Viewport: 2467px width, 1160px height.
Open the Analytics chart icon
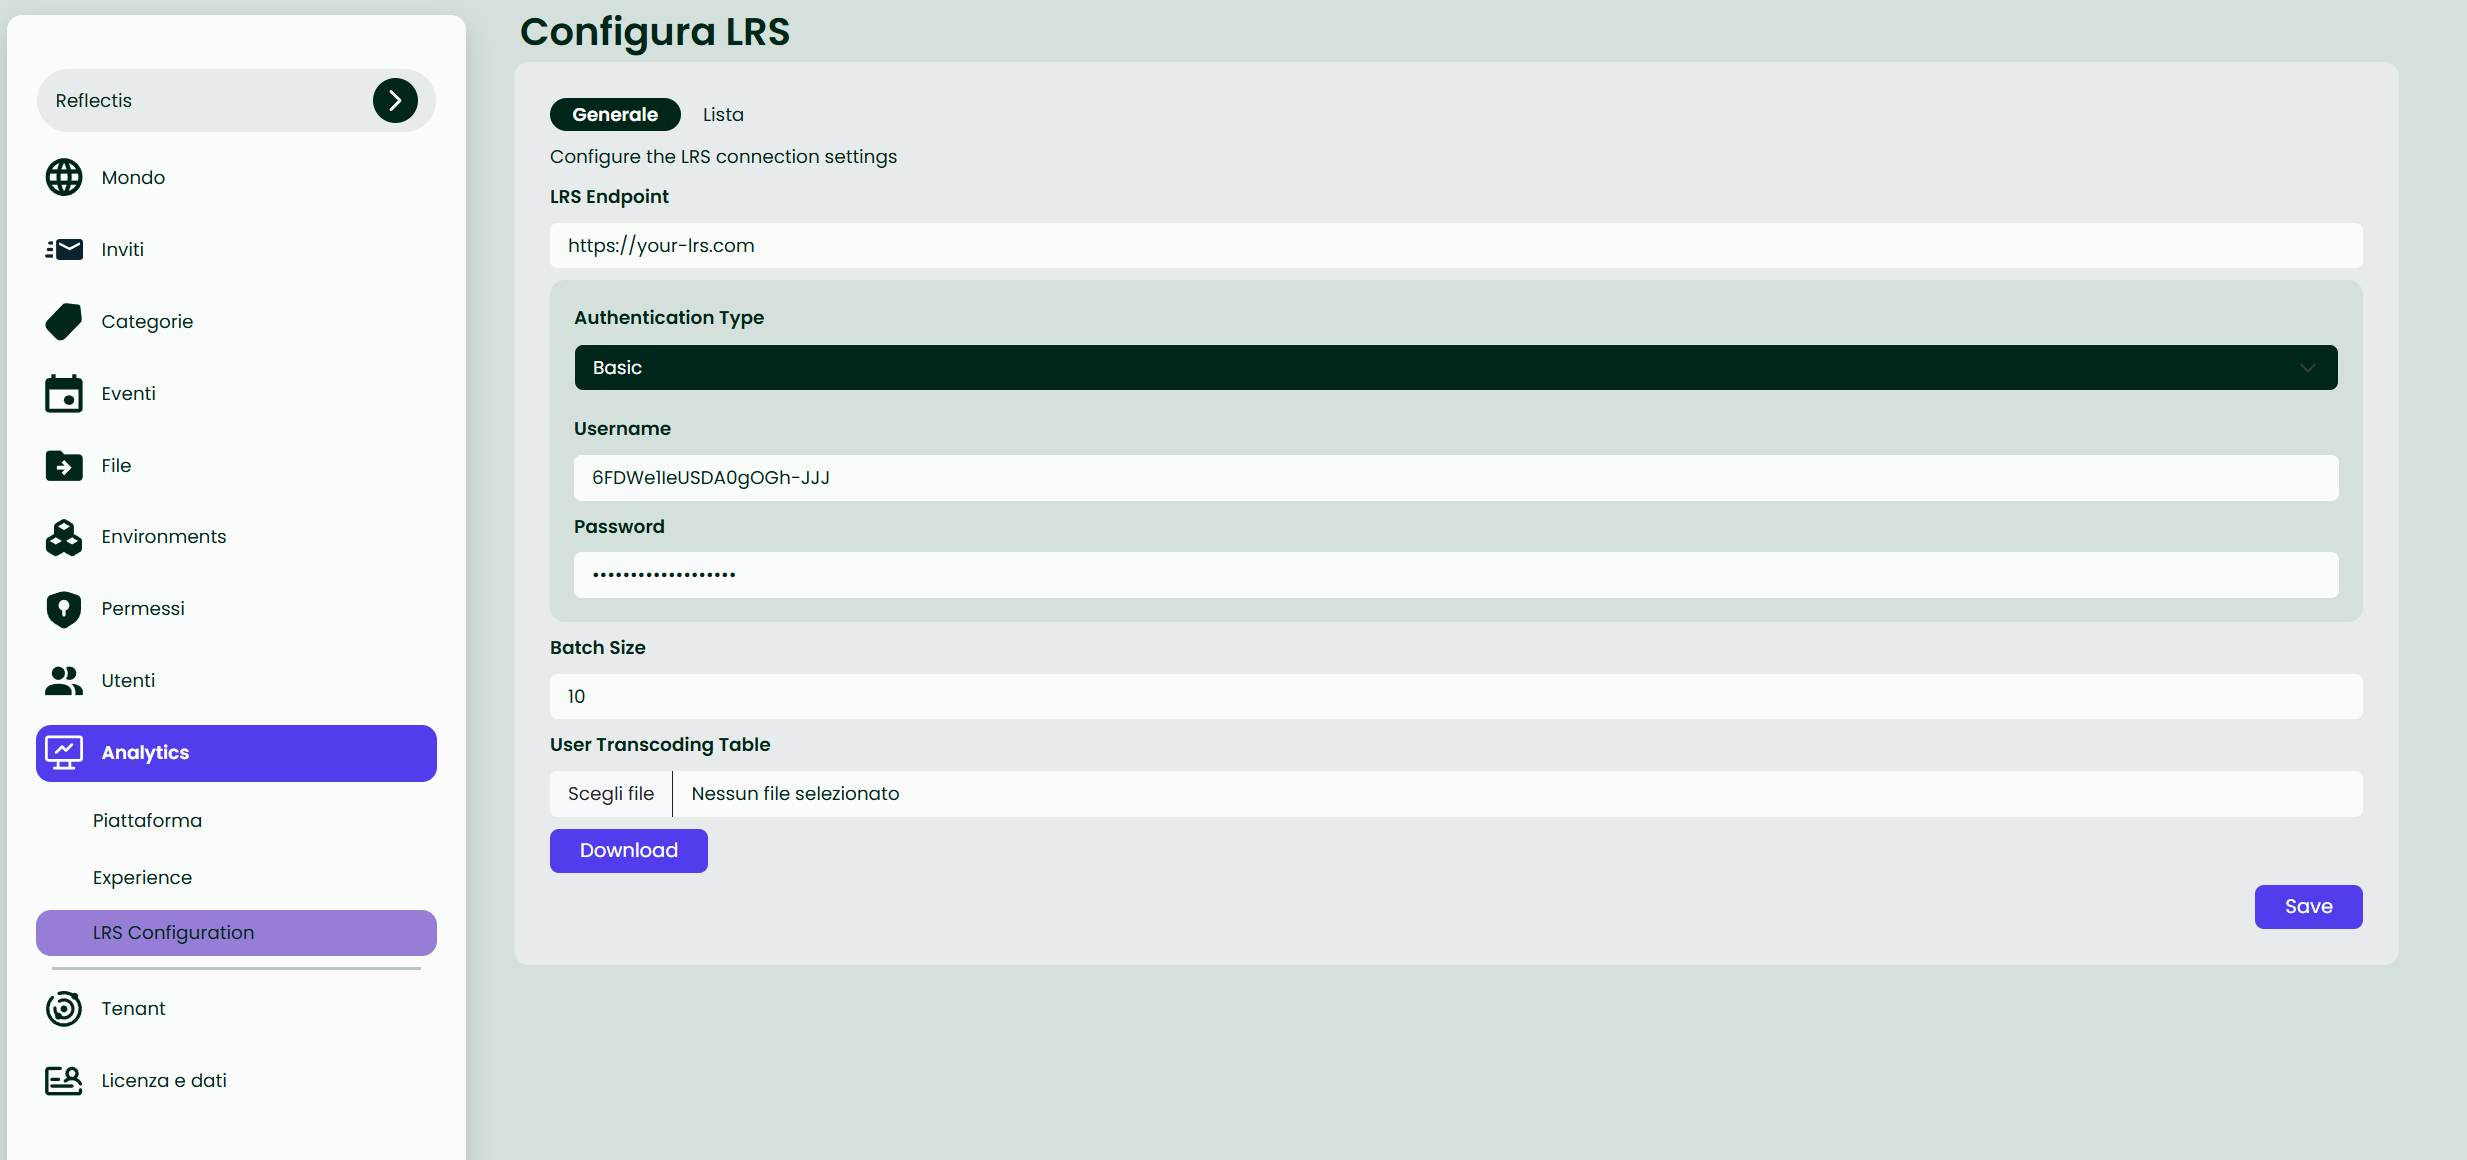point(63,752)
